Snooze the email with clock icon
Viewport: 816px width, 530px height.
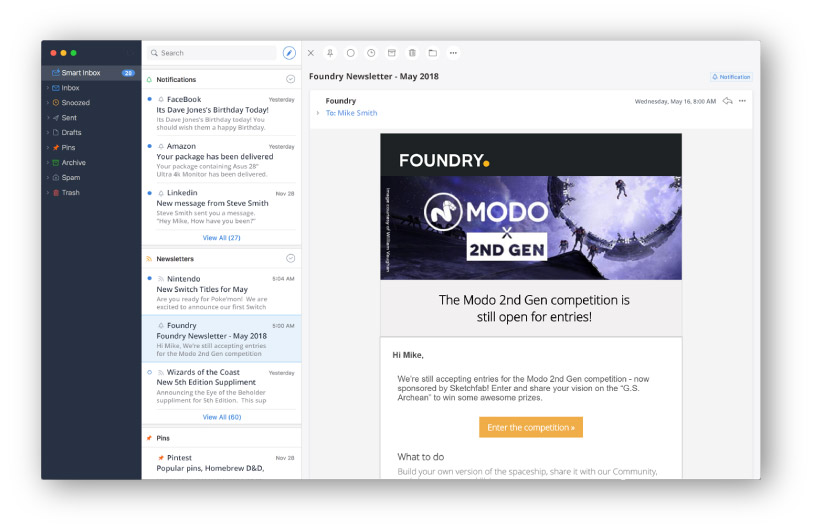point(371,53)
